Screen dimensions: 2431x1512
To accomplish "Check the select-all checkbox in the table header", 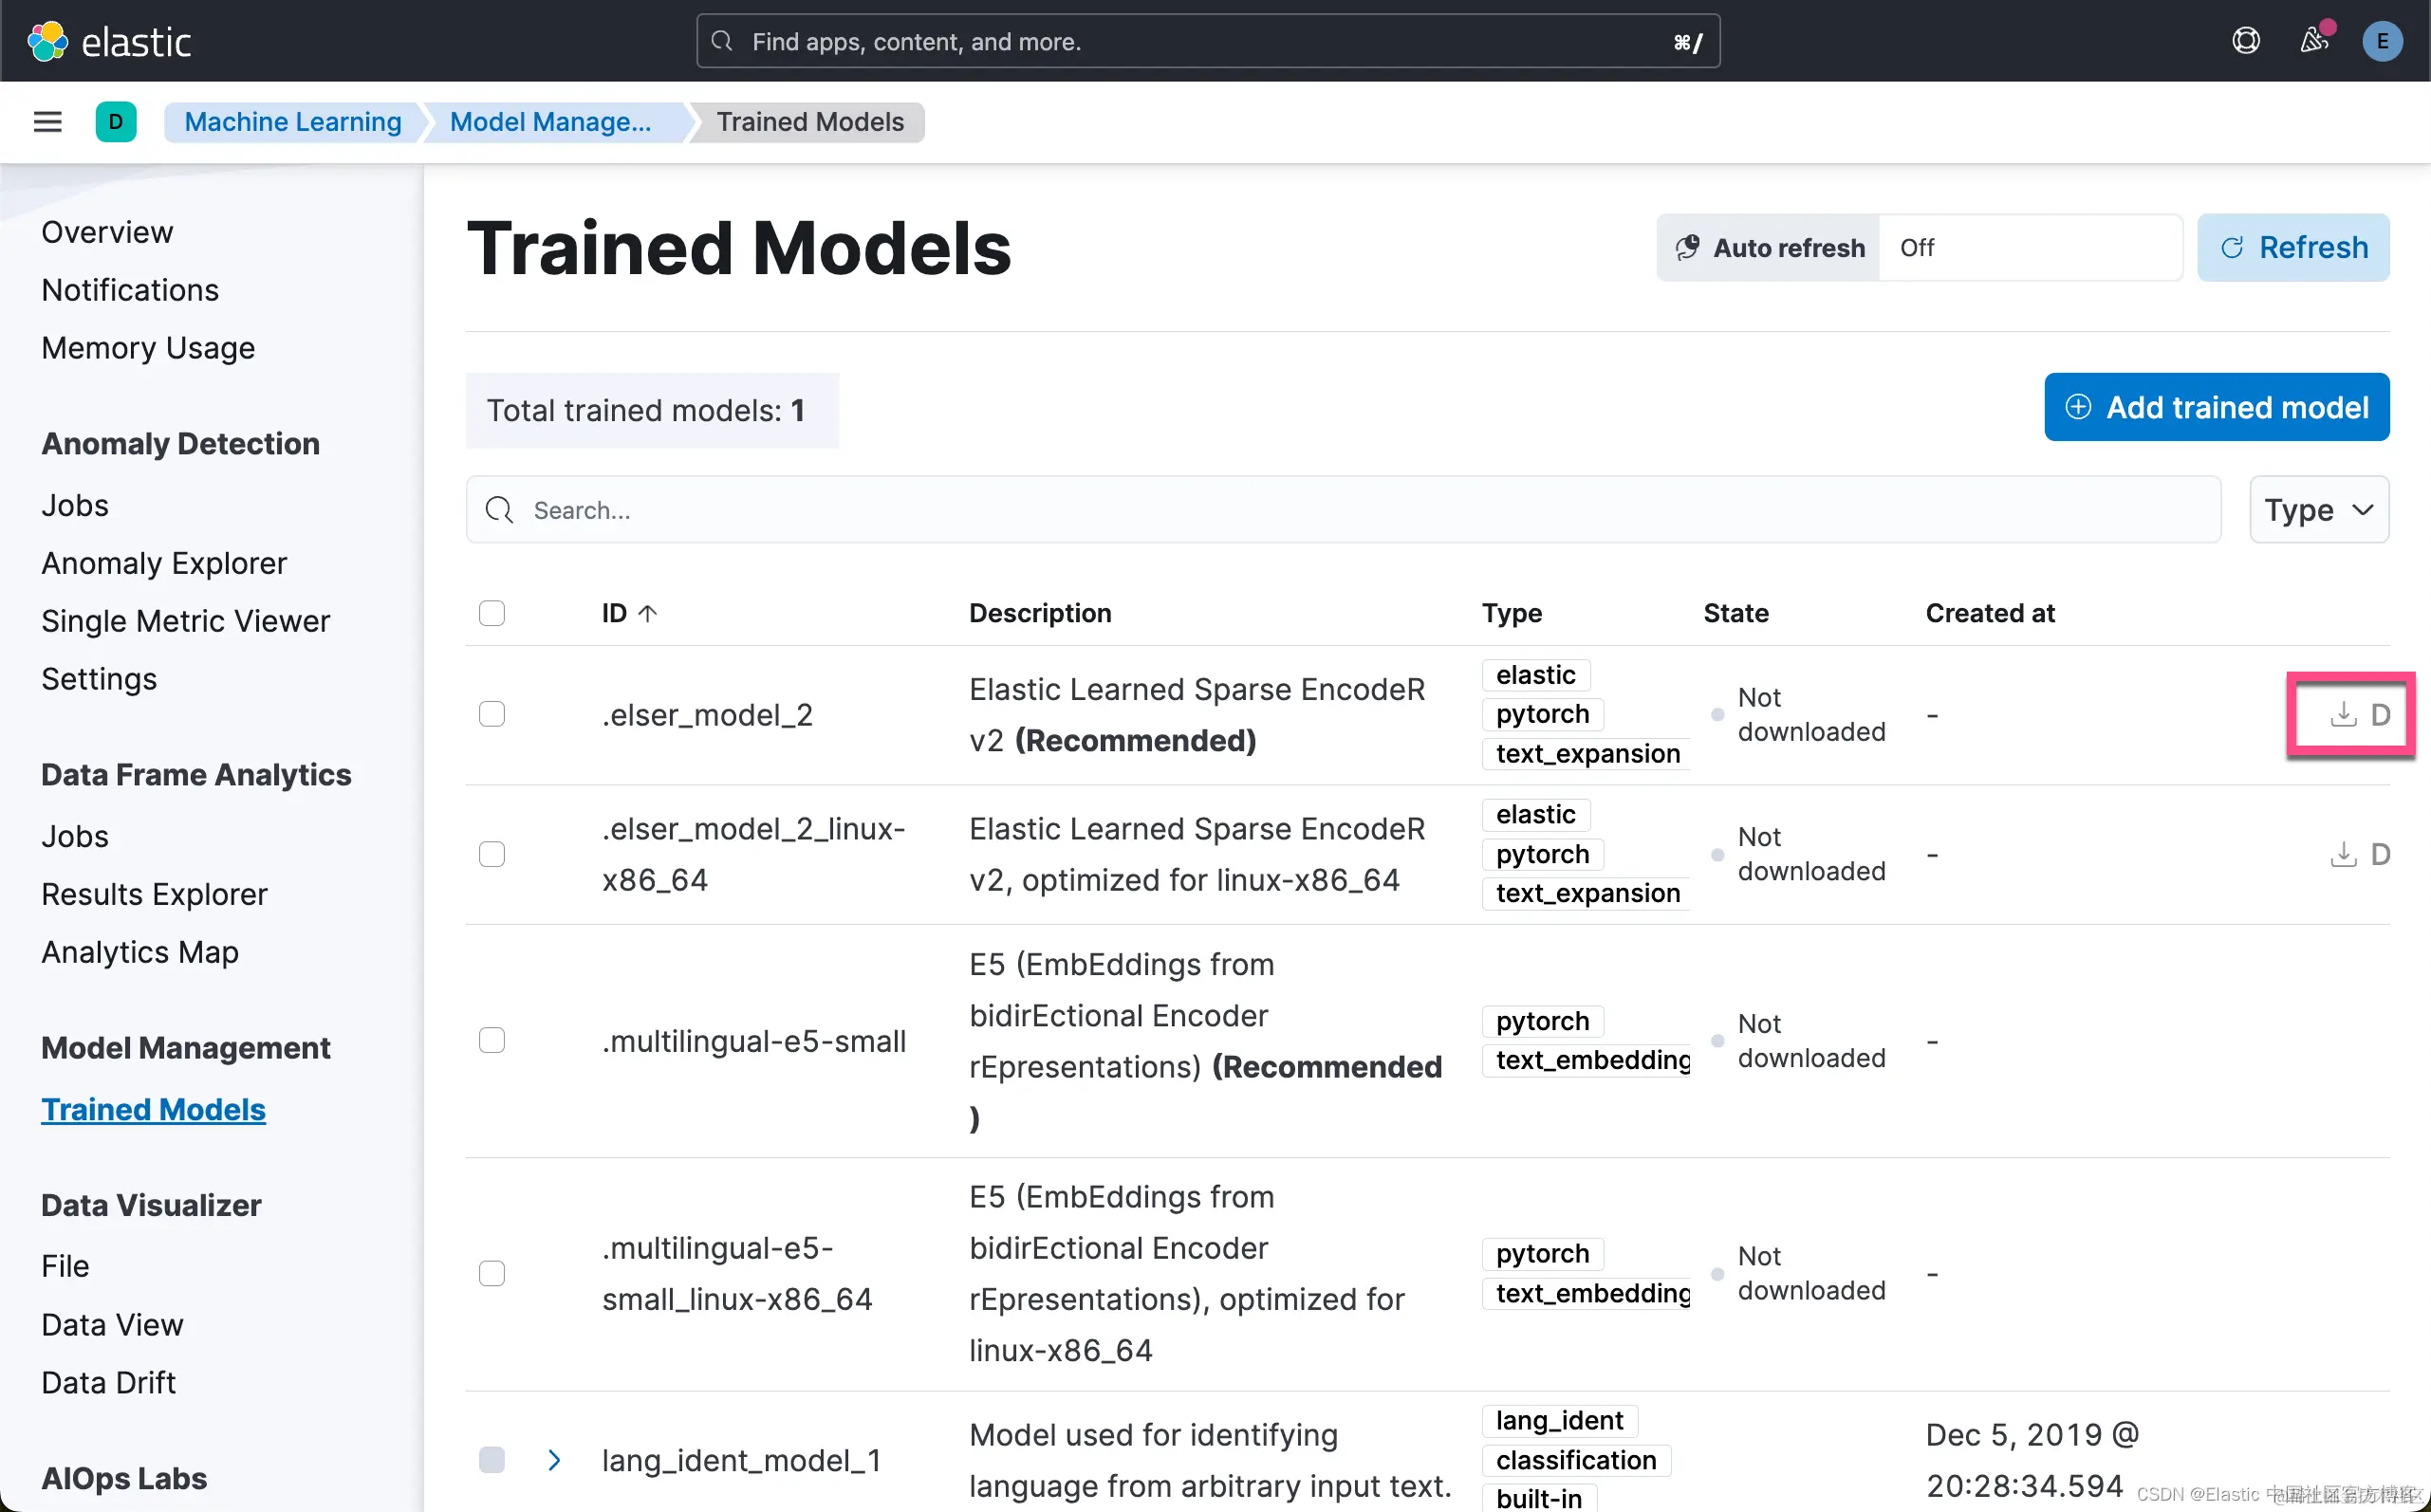I will 492,613.
